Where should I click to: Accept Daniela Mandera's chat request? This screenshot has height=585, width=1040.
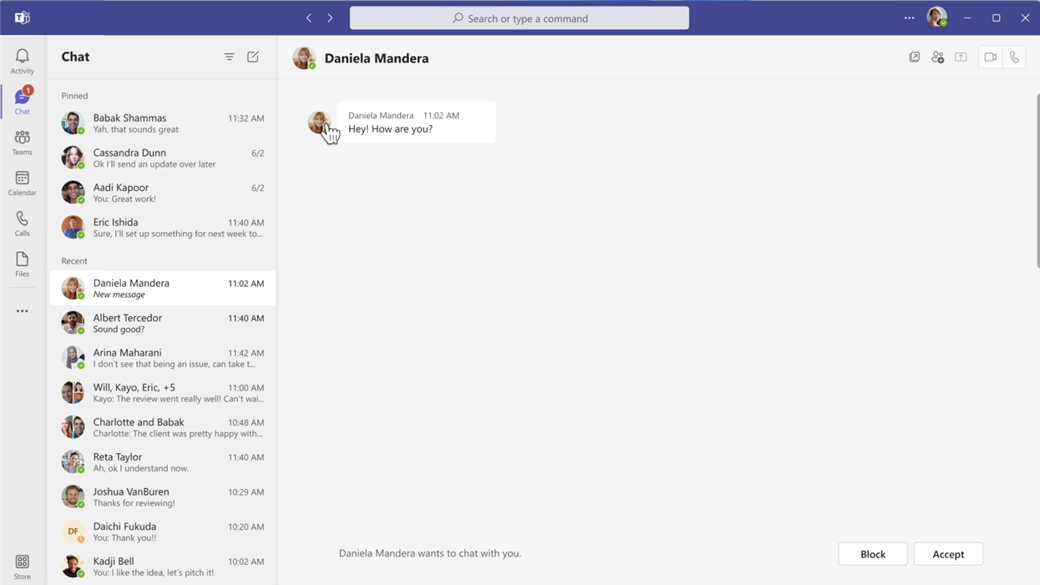pos(948,554)
